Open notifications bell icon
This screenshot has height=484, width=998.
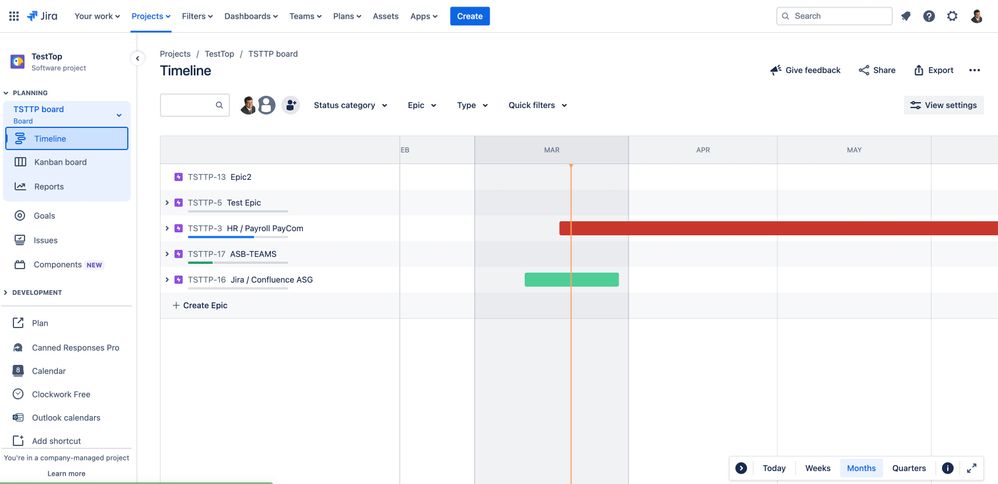tap(906, 17)
